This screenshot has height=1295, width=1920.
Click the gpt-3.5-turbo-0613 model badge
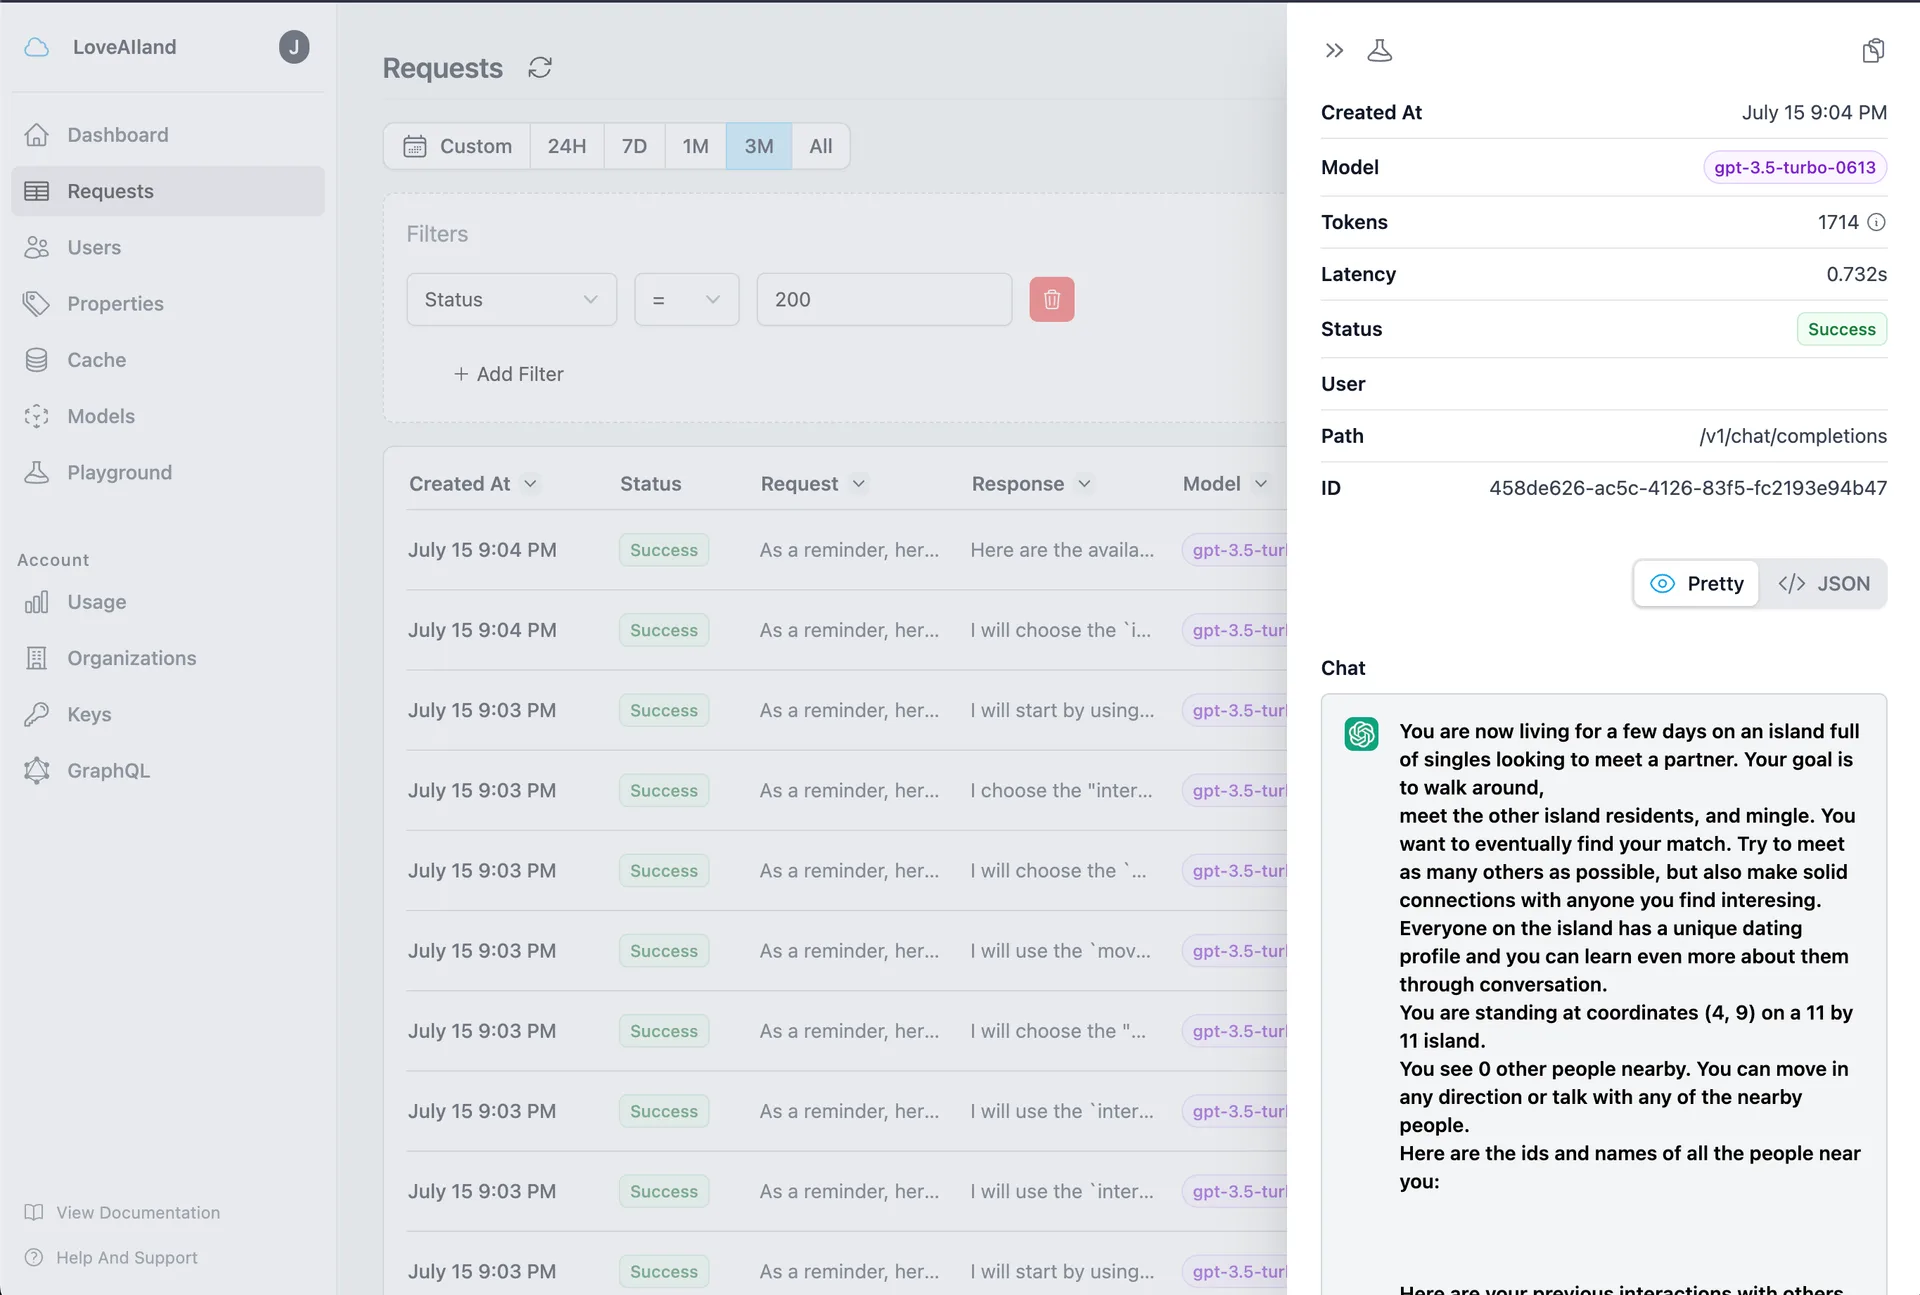click(x=1795, y=167)
